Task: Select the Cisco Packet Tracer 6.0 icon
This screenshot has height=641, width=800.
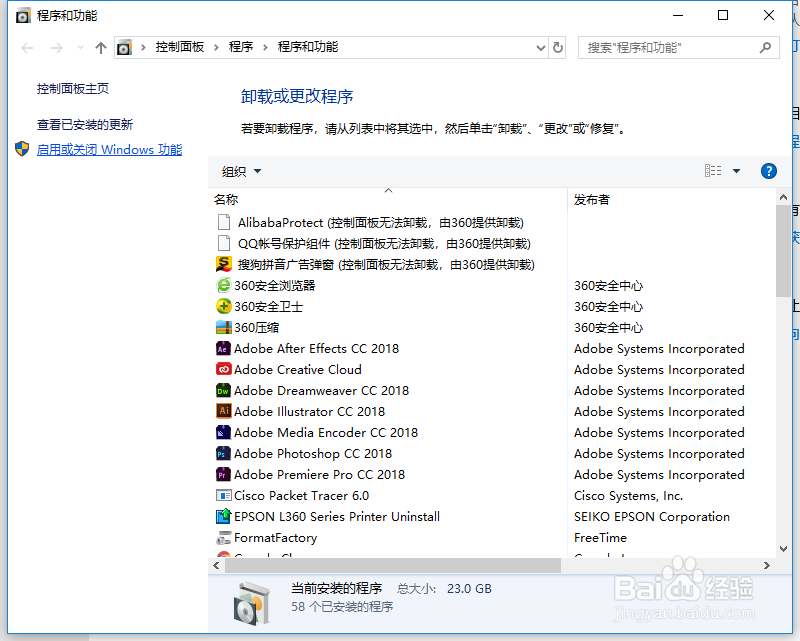Action: (226, 495)
